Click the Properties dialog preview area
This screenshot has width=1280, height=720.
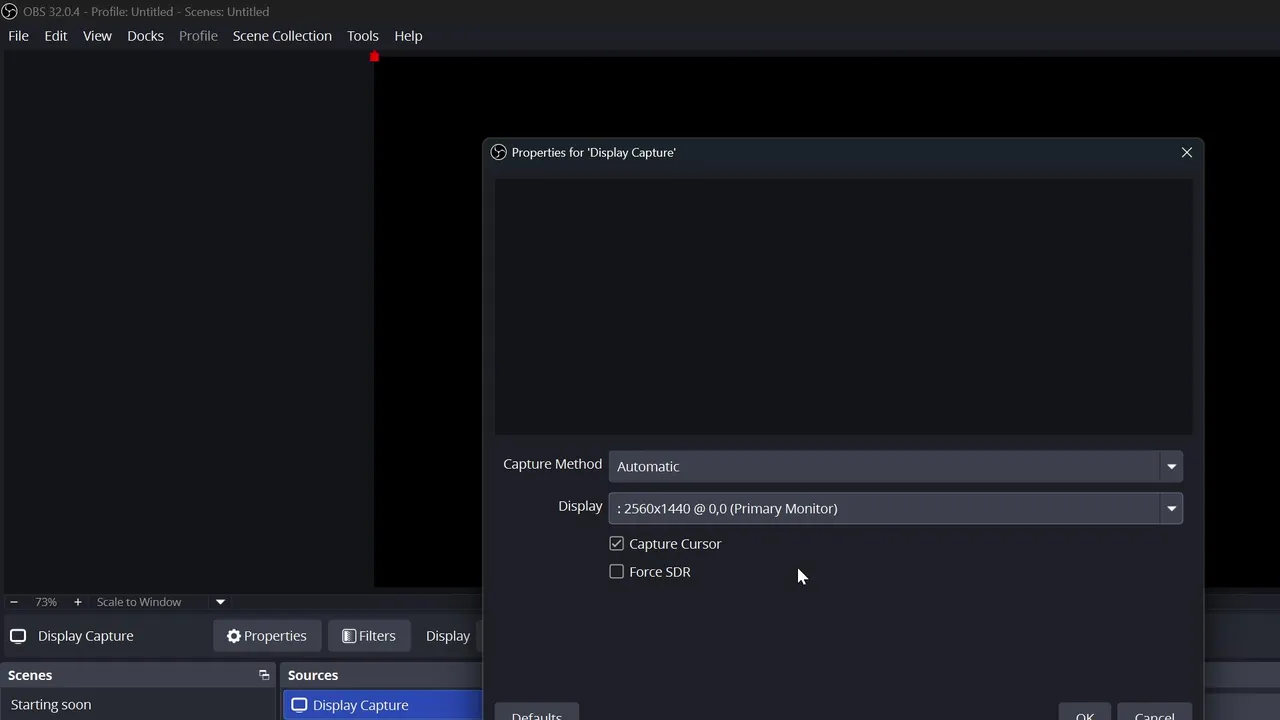(843, 306)
